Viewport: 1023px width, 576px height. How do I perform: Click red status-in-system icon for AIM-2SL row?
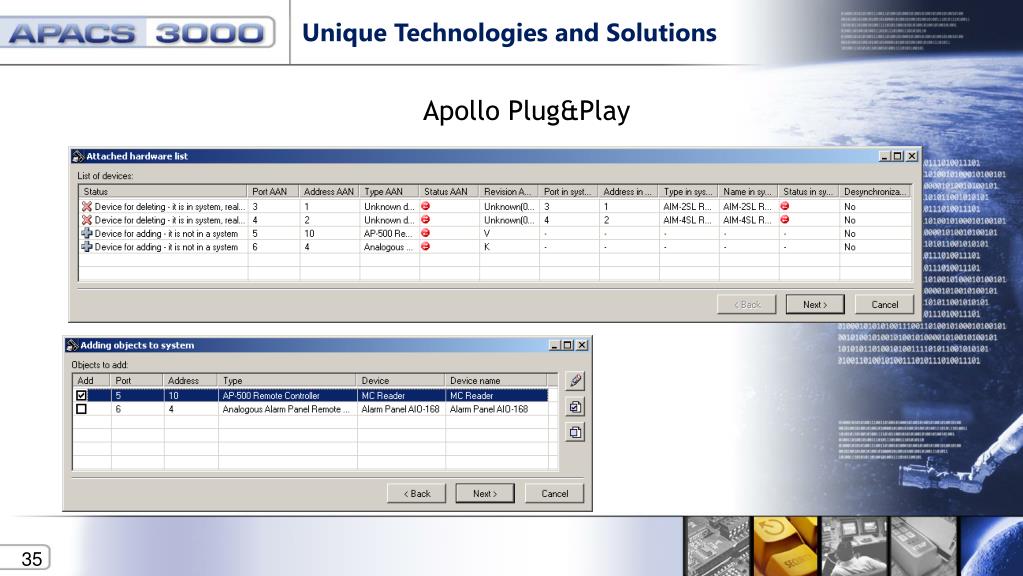coord(784,206)
